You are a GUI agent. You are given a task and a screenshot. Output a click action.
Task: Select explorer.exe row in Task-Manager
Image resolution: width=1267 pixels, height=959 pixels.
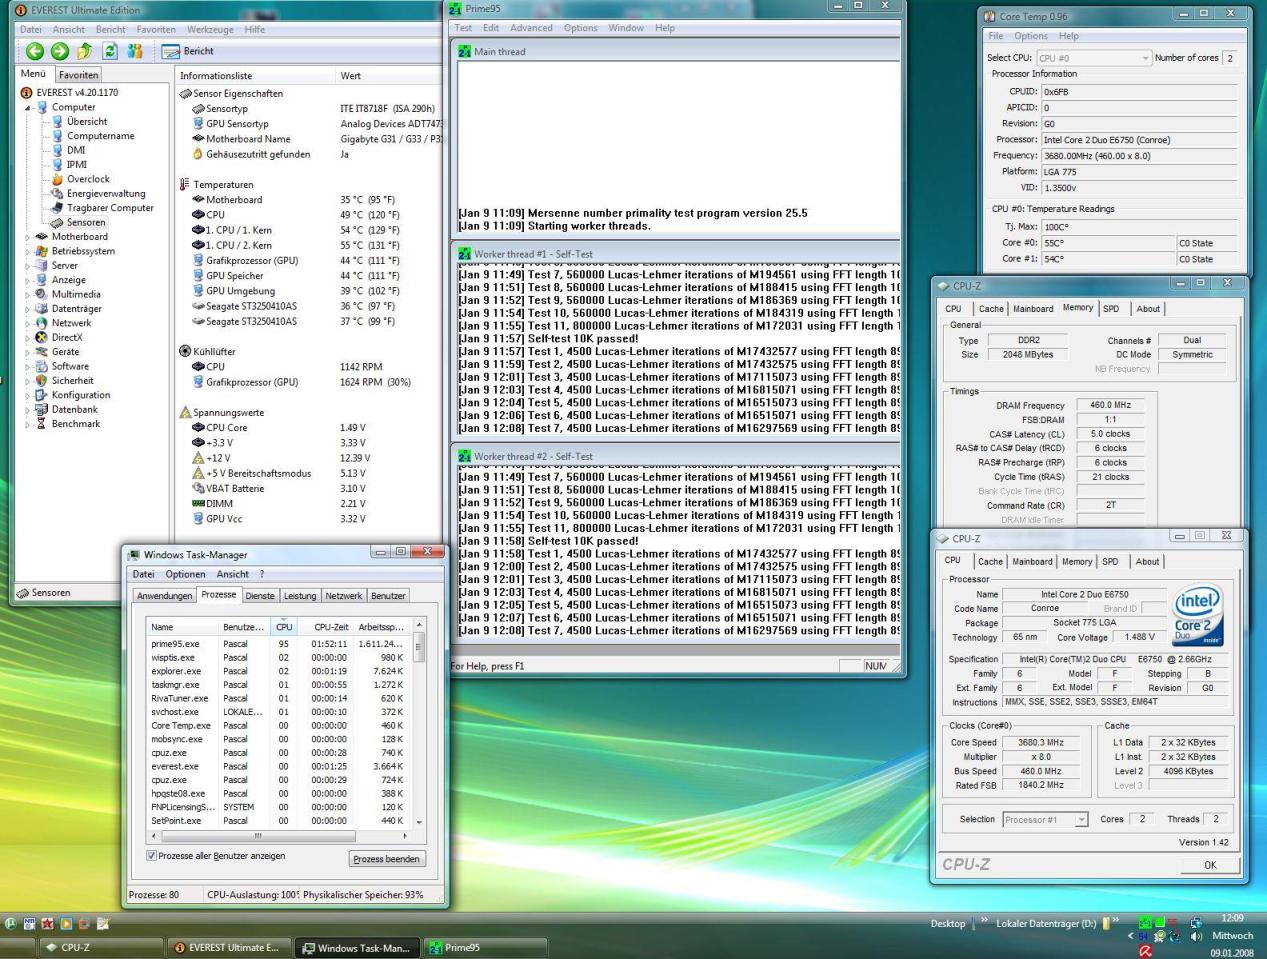pyautogui.click(x=279, y=671)
